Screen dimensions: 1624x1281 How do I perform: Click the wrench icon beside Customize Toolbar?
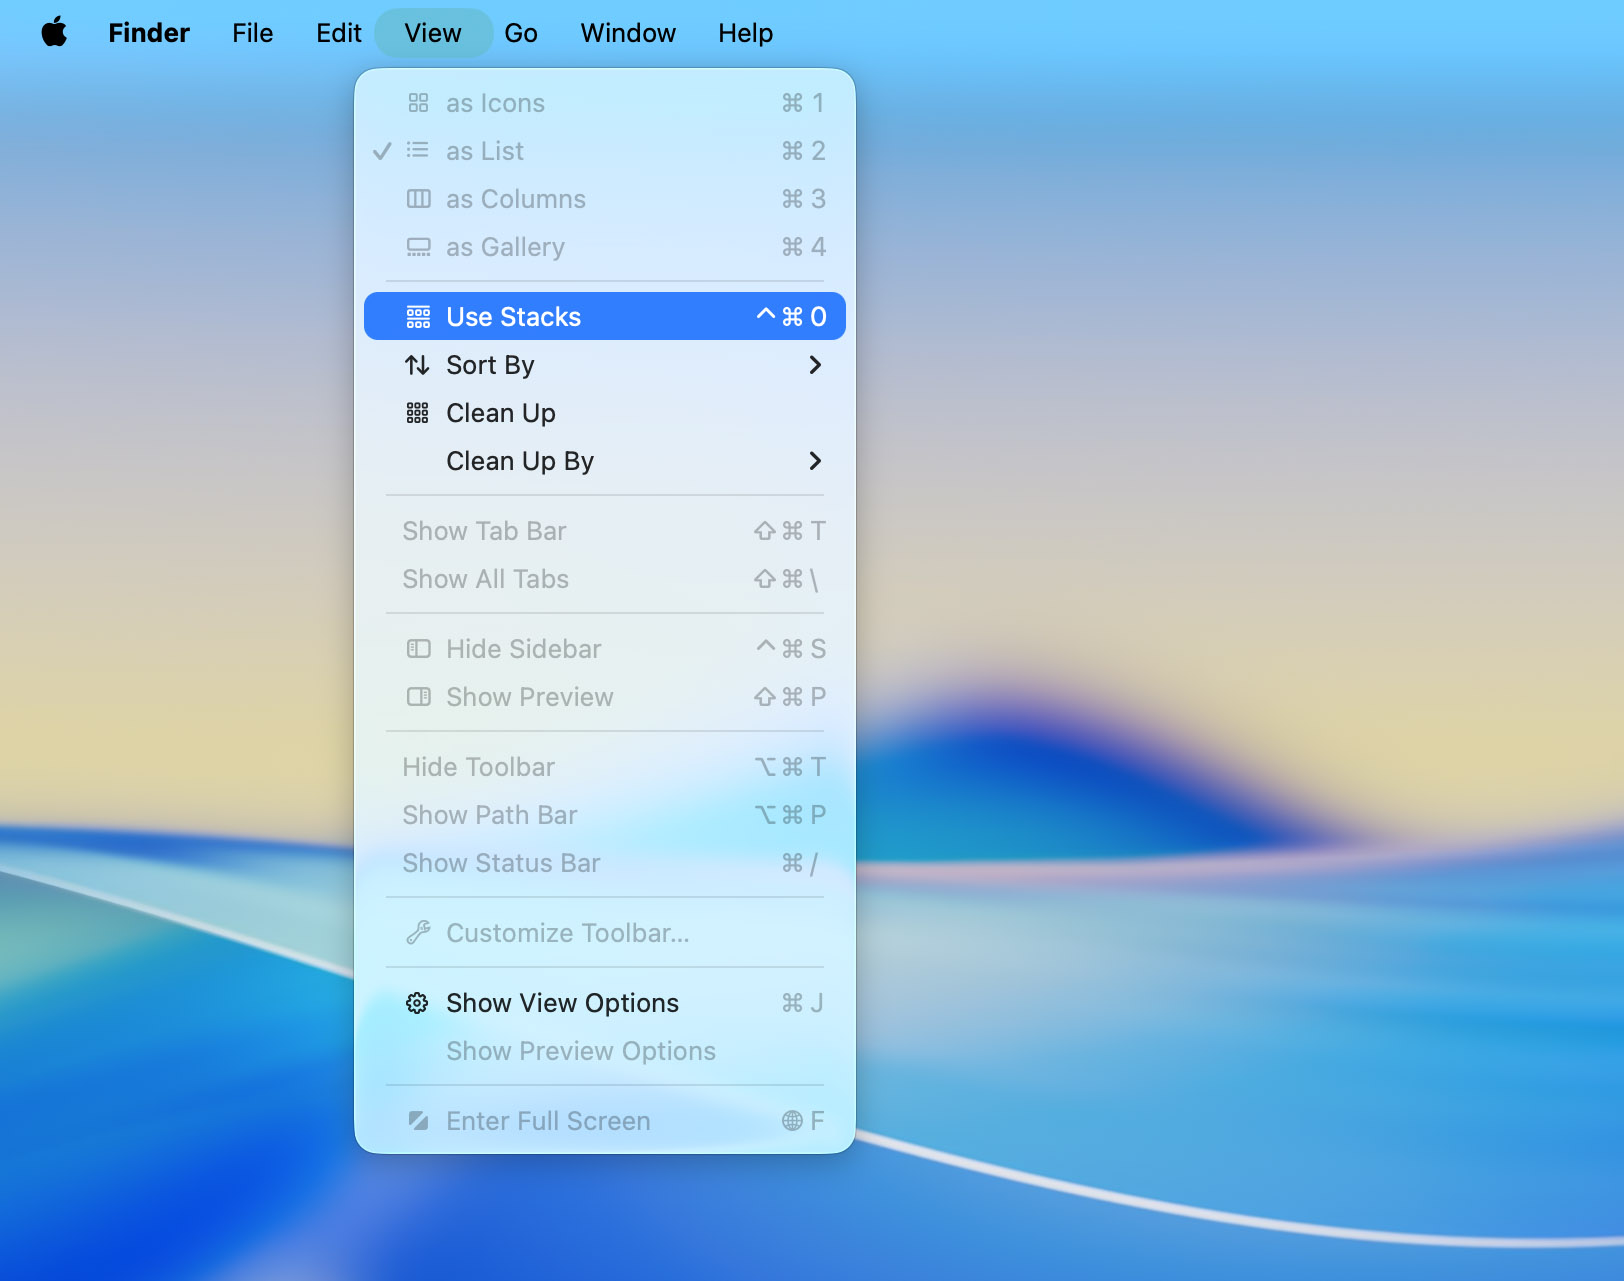coord(418,933)
